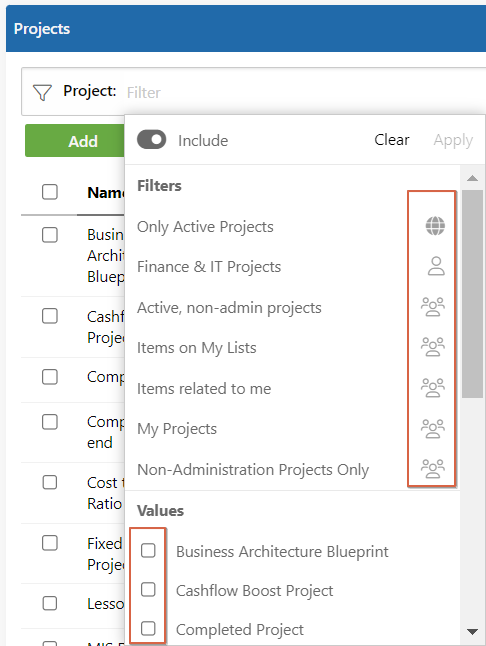486x646 pixels.
Task: Toggle the Include switch
Action: pos(152,140)
